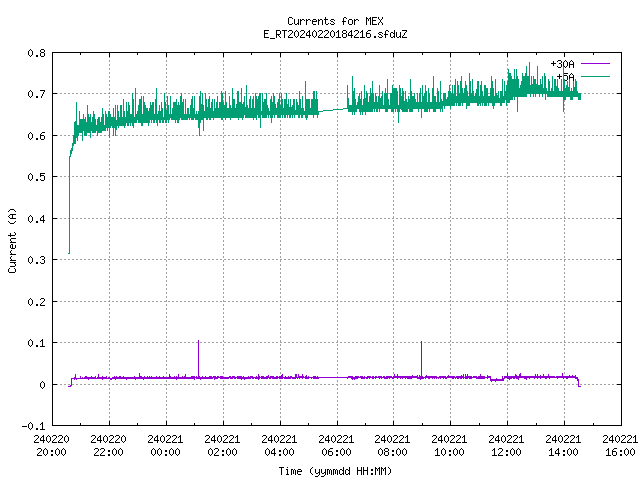This screenshot has height=480, width=640.
Task: Click the 240221 04:00 time tick label
Action: point(280,446)
